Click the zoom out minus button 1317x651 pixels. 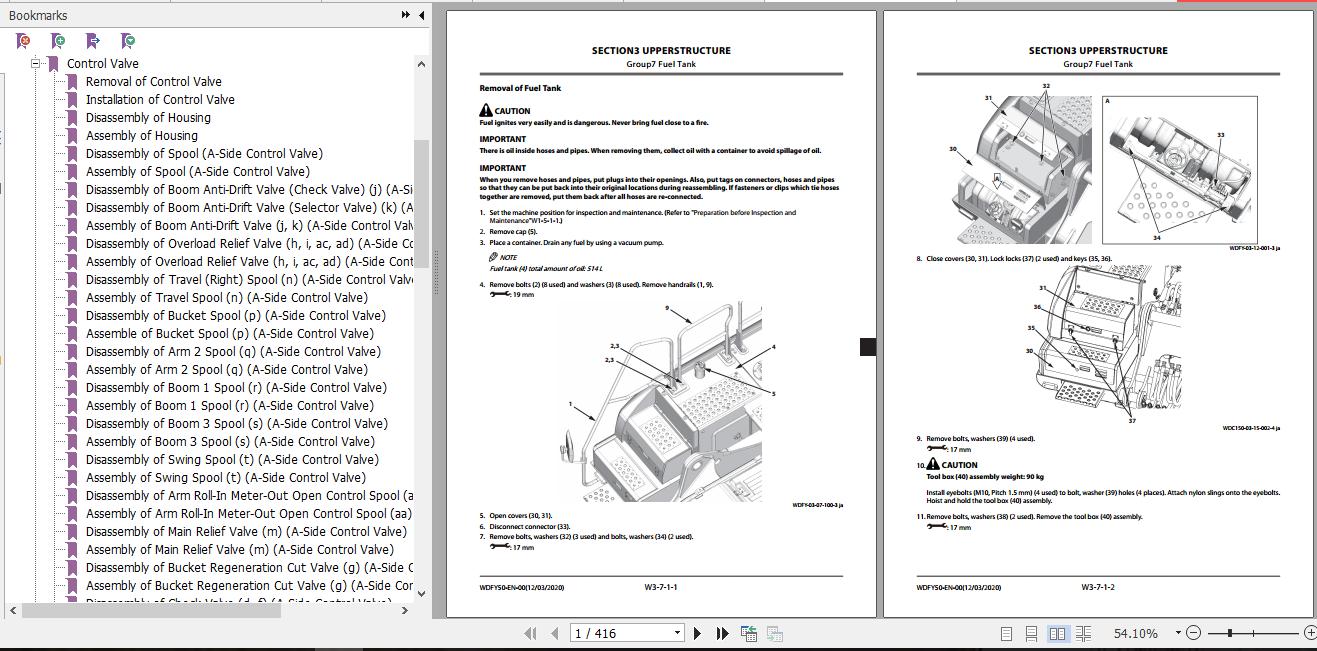1195,633
